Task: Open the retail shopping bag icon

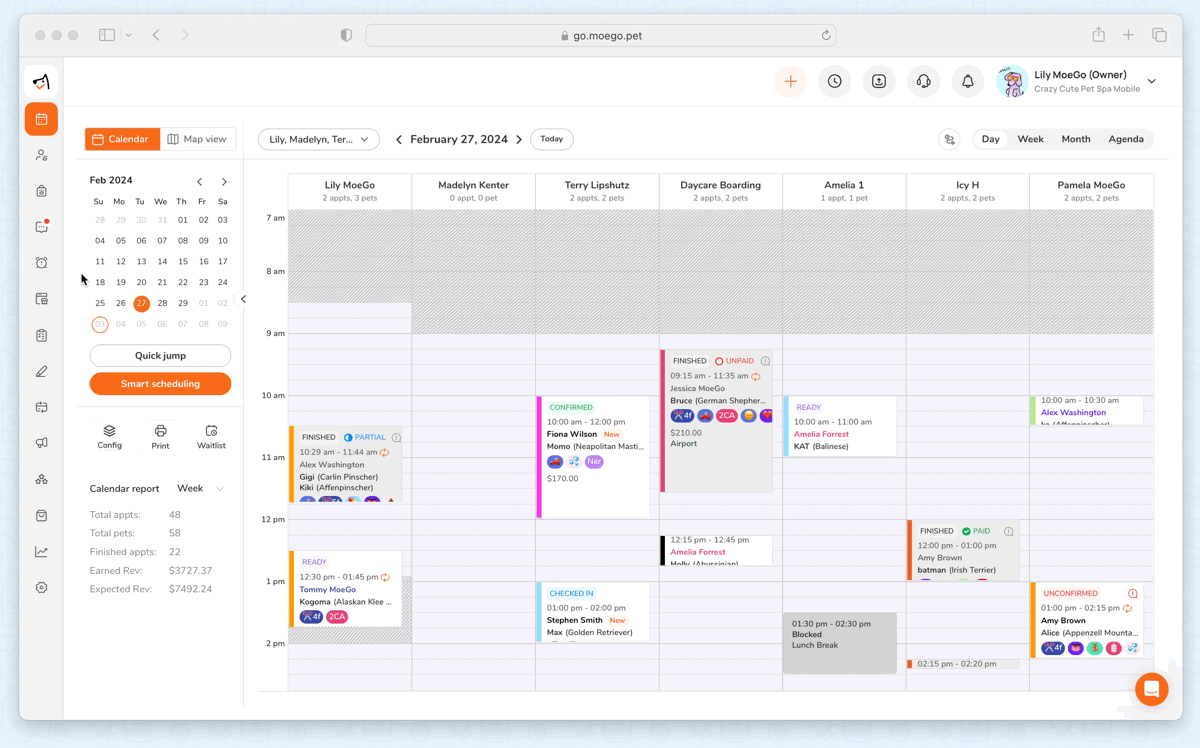Action: tap(41, 515)
